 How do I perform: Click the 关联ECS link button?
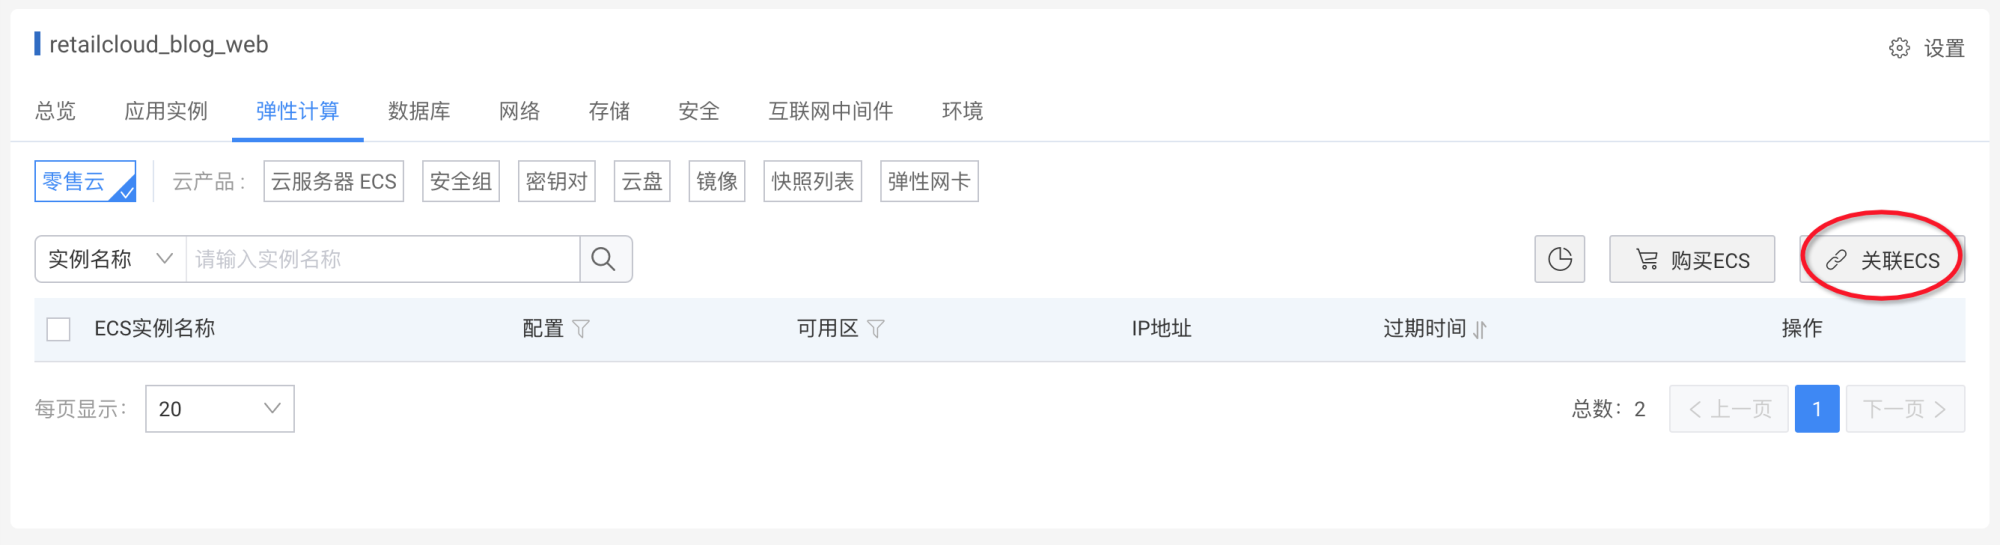pyautogui.click(x=1882, y=260)
